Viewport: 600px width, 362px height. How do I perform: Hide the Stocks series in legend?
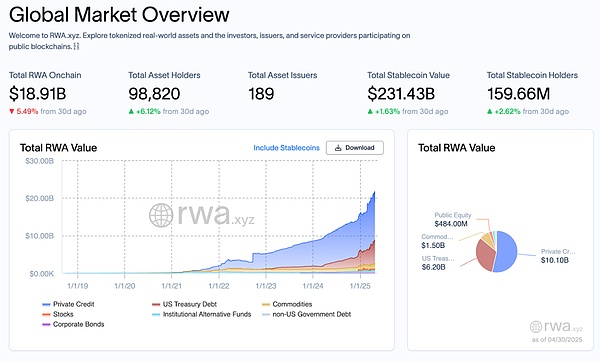[58, 314]
